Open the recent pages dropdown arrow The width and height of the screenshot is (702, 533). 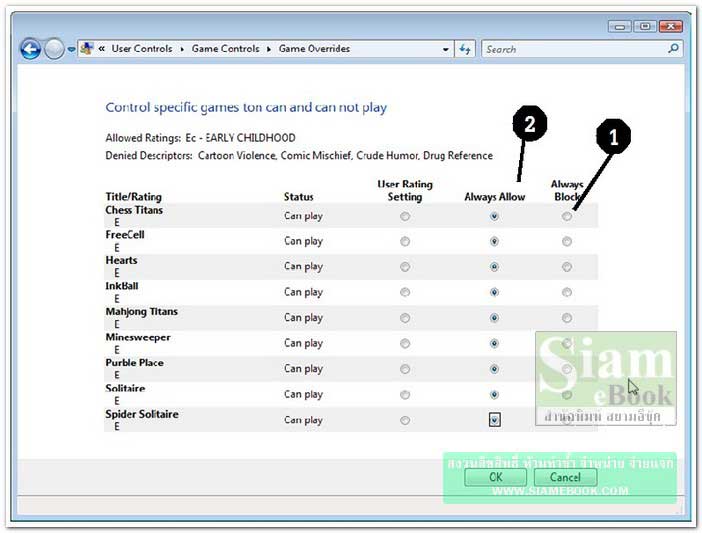pyautogui.click(x=71, y=49)
